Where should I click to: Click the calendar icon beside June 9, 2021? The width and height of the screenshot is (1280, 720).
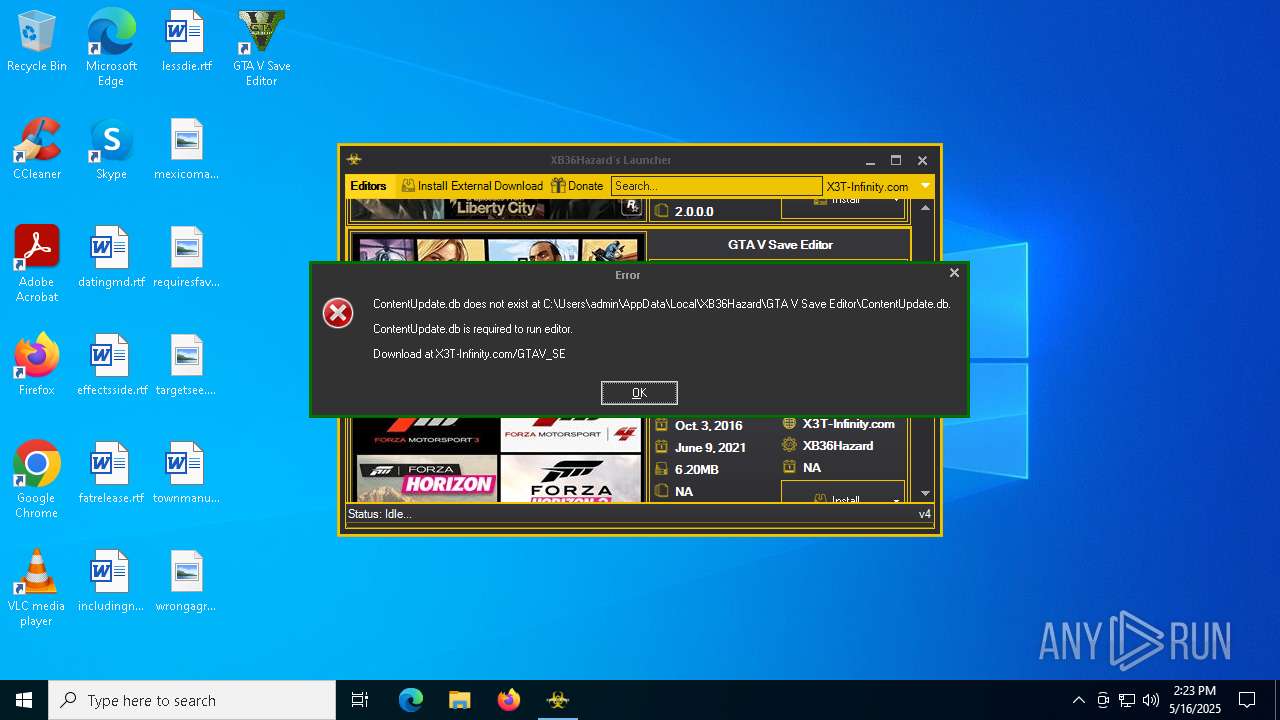[661, 447]
